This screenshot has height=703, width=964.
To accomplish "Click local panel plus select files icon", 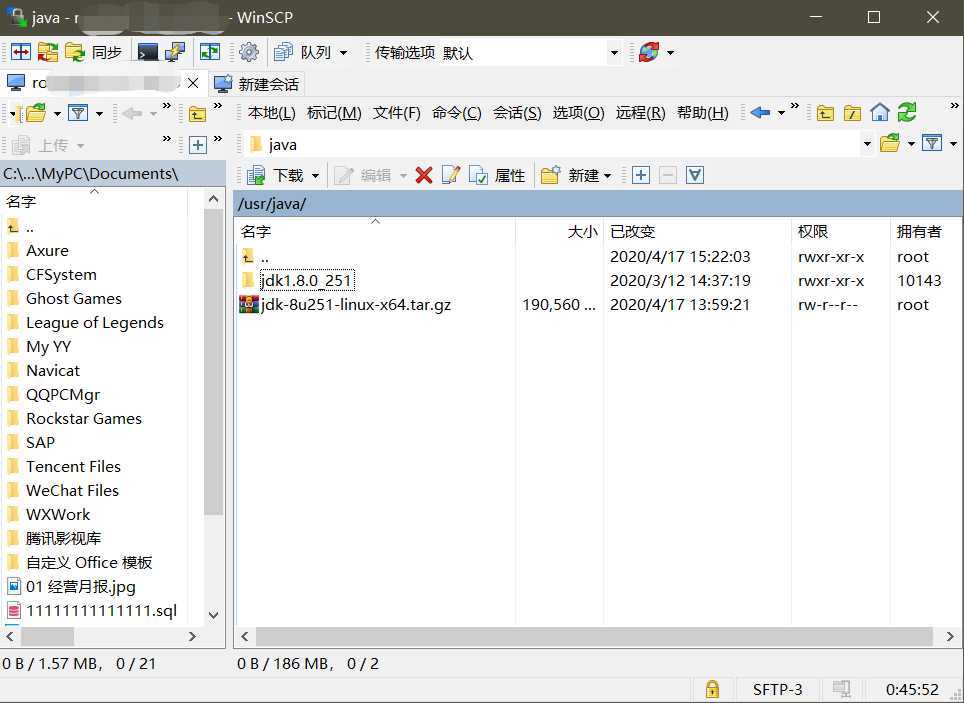I will pos(197,145).
